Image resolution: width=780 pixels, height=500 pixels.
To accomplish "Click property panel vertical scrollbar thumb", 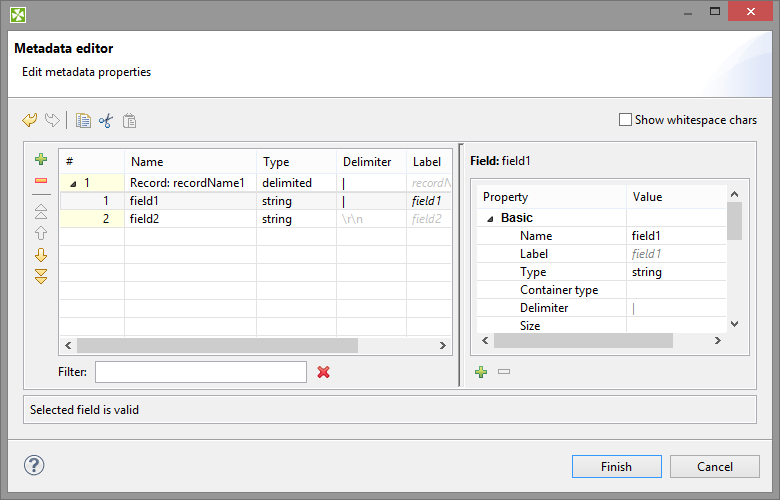I will coord(734,221).
